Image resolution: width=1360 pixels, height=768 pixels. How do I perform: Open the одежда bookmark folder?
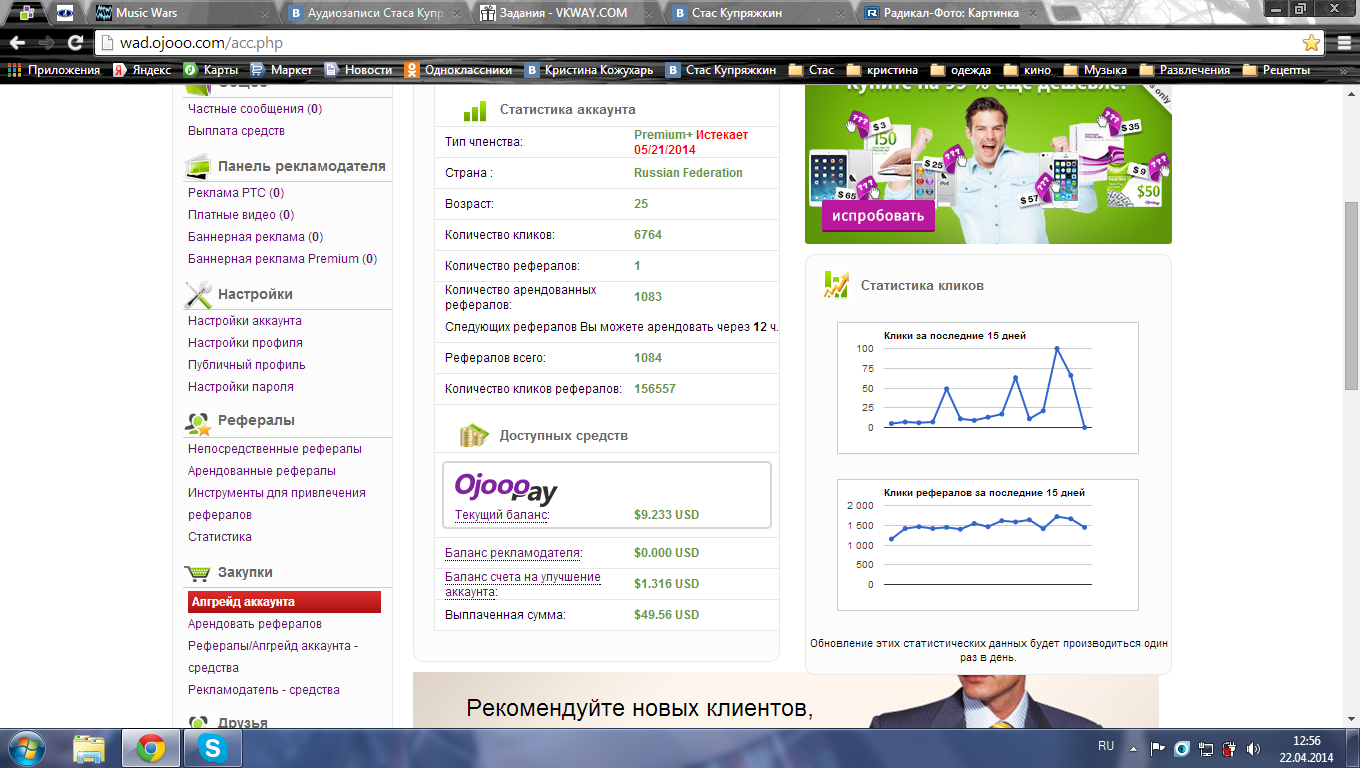coord(960,70)
